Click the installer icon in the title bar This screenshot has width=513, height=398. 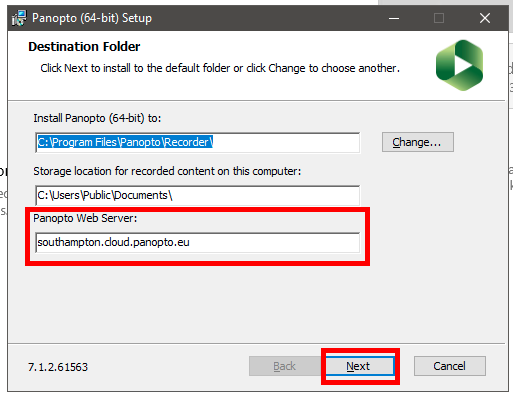19,18
